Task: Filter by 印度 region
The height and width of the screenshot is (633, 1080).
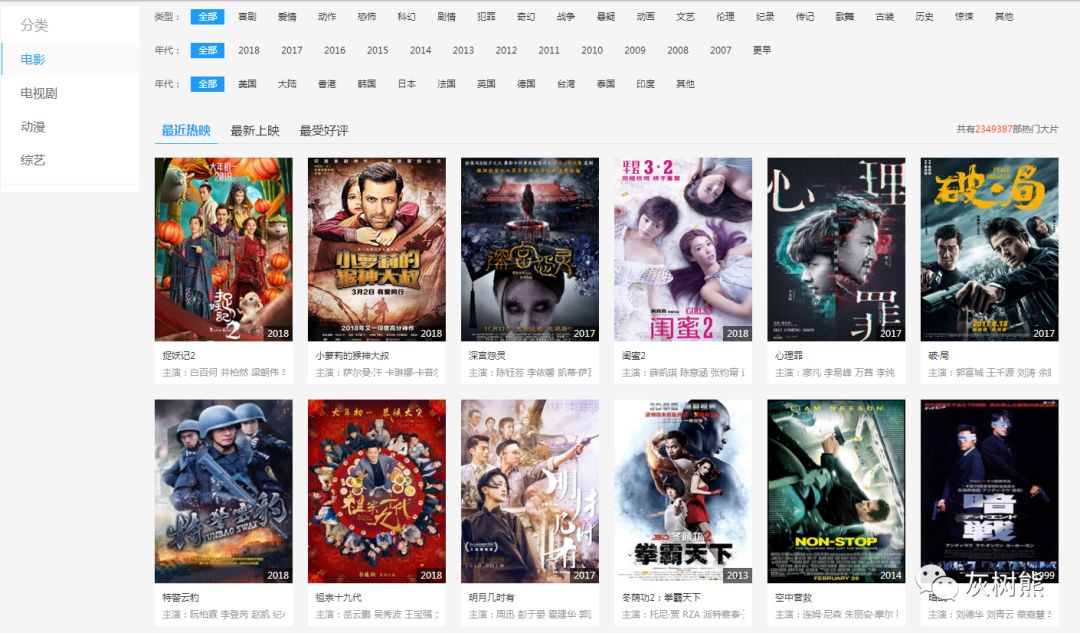Action: point(646,84)
